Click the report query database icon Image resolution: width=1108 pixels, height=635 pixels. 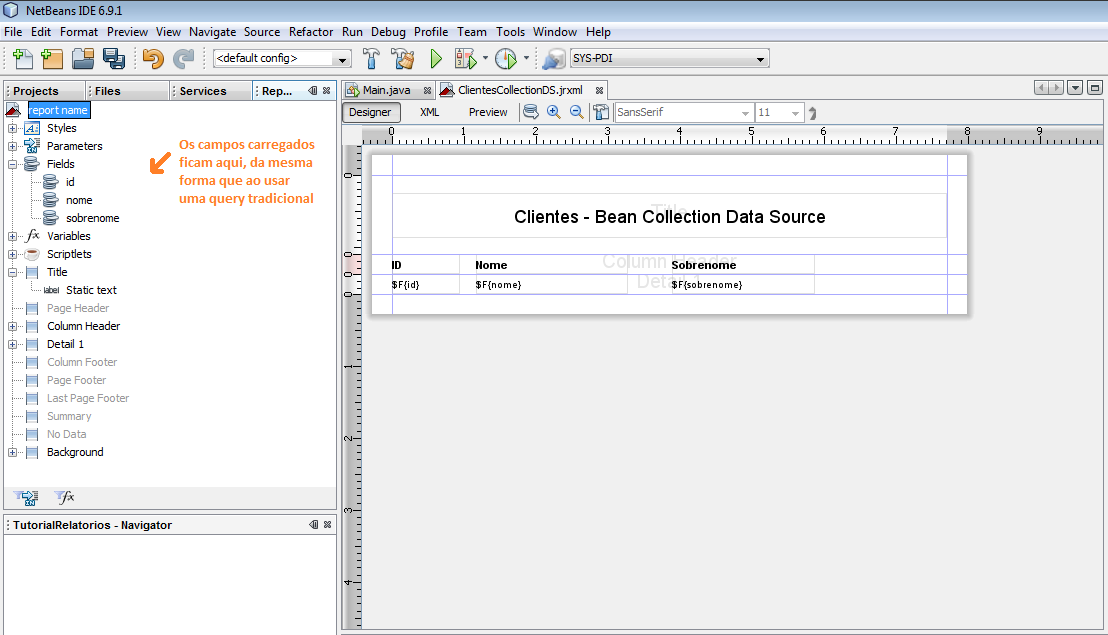coord(531,112)
